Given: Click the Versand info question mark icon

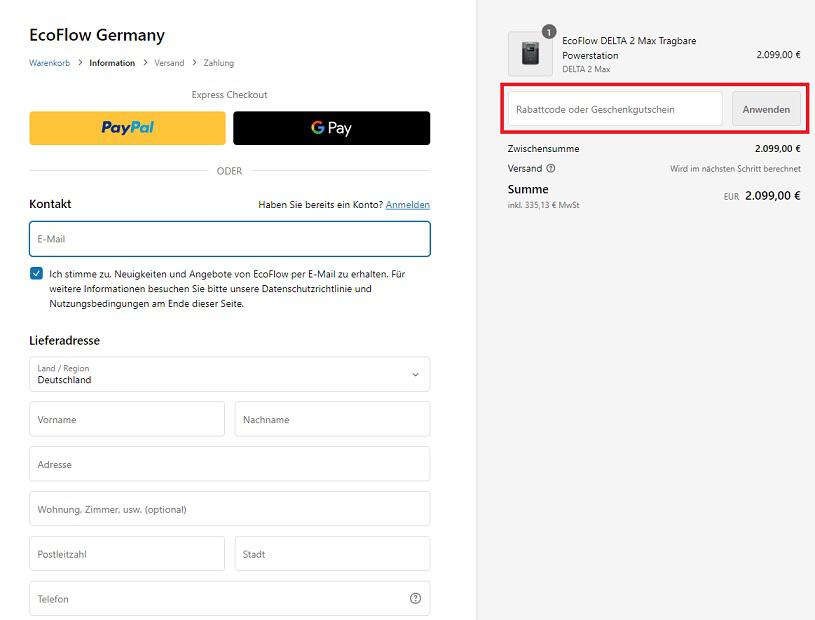Looking at the screenshot, I should click(x=551, y=168).
